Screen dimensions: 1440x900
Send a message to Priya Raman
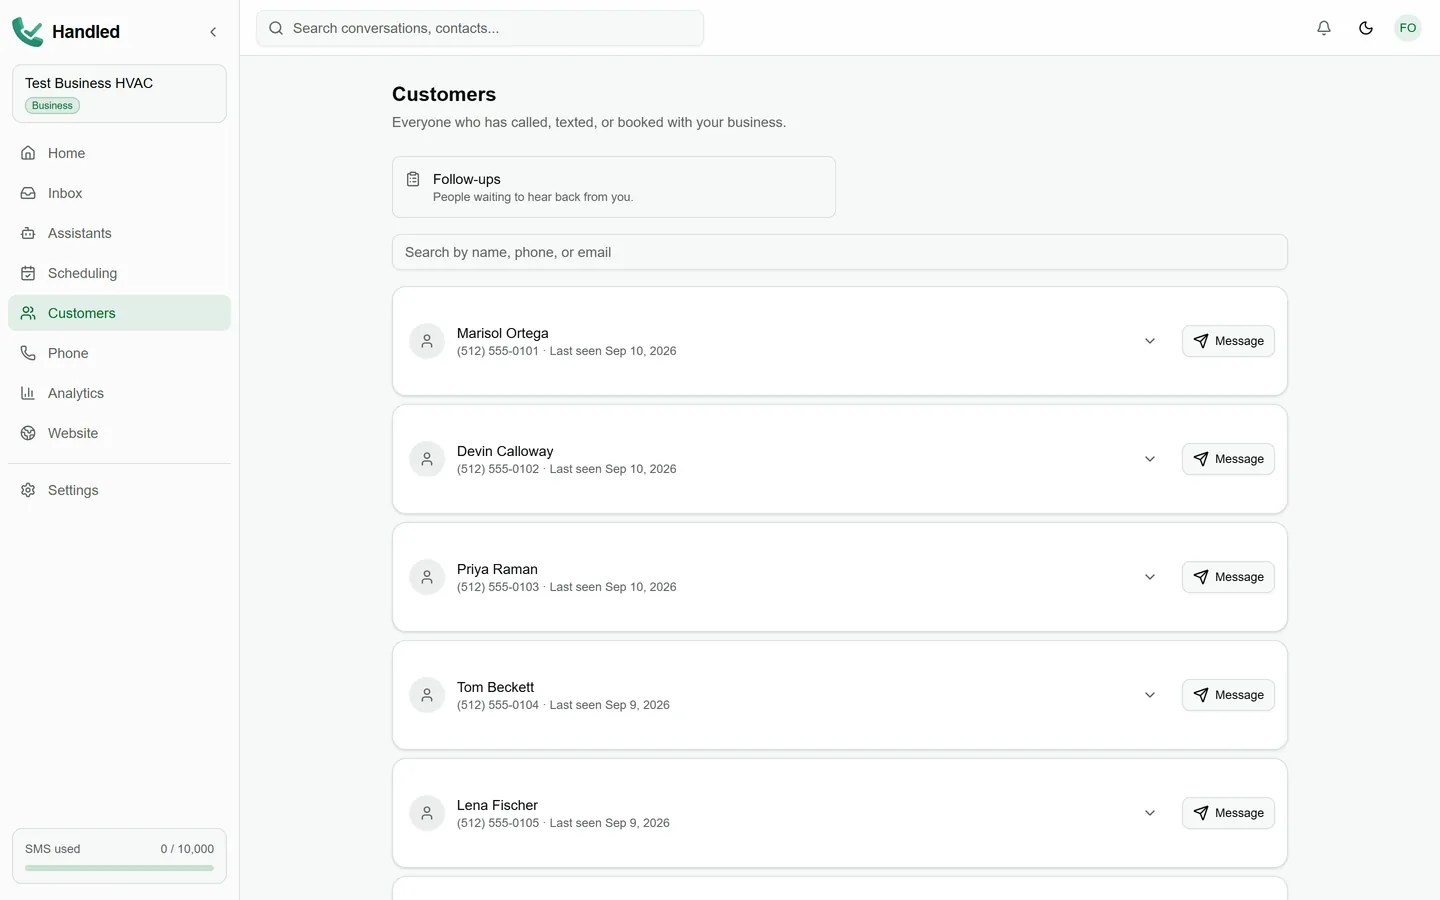coord(1228,577)
